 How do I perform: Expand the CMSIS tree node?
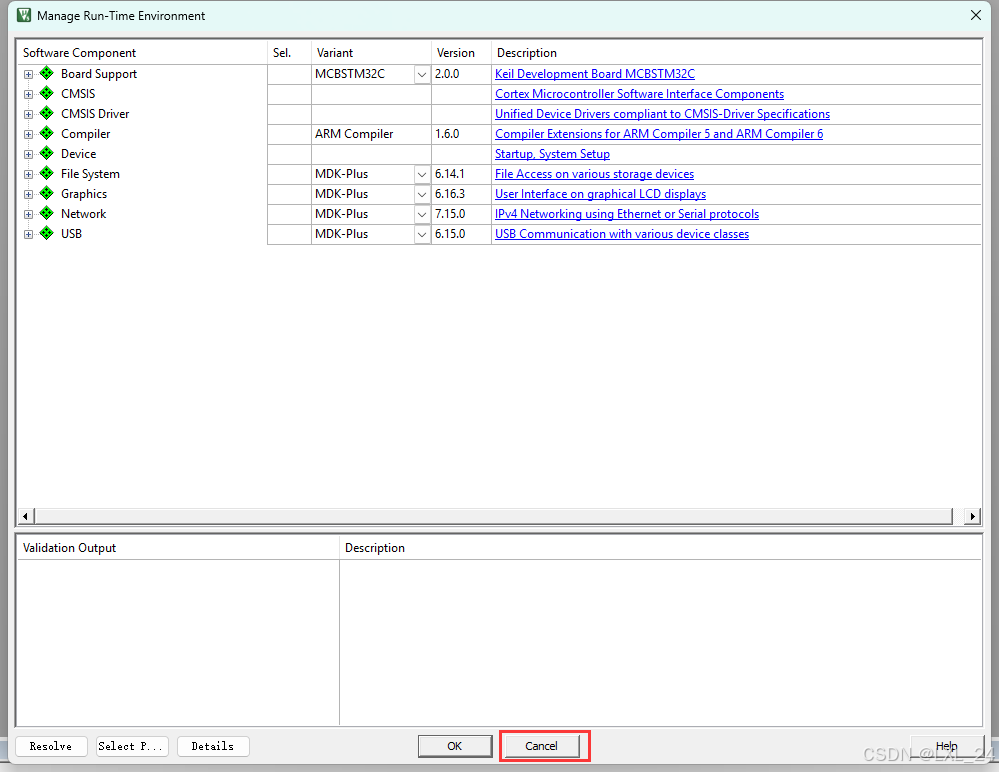(x=28, y=94)
